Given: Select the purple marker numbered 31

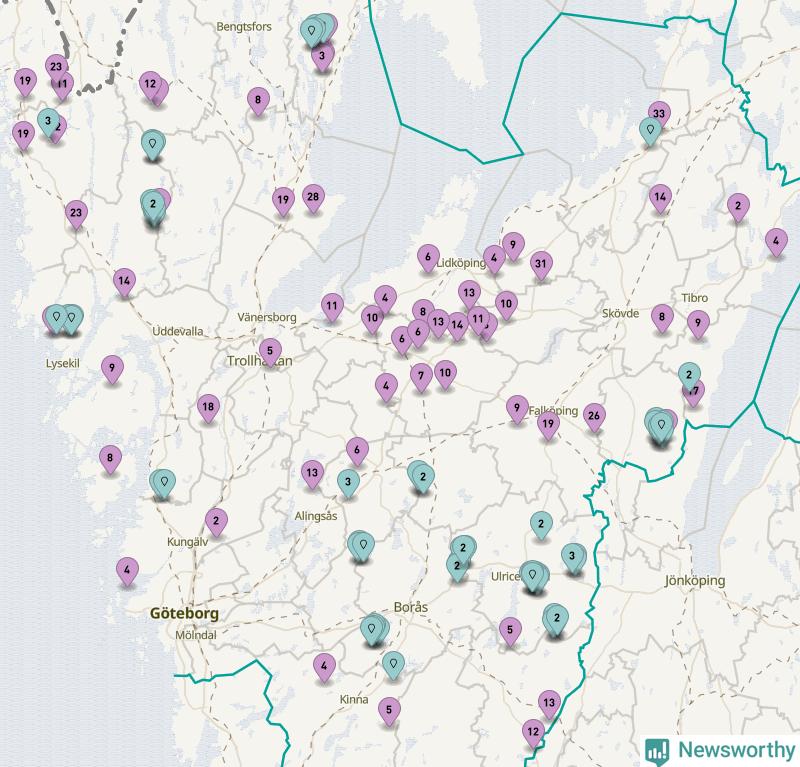Looking at the screenshot, I should click(541, 264).
